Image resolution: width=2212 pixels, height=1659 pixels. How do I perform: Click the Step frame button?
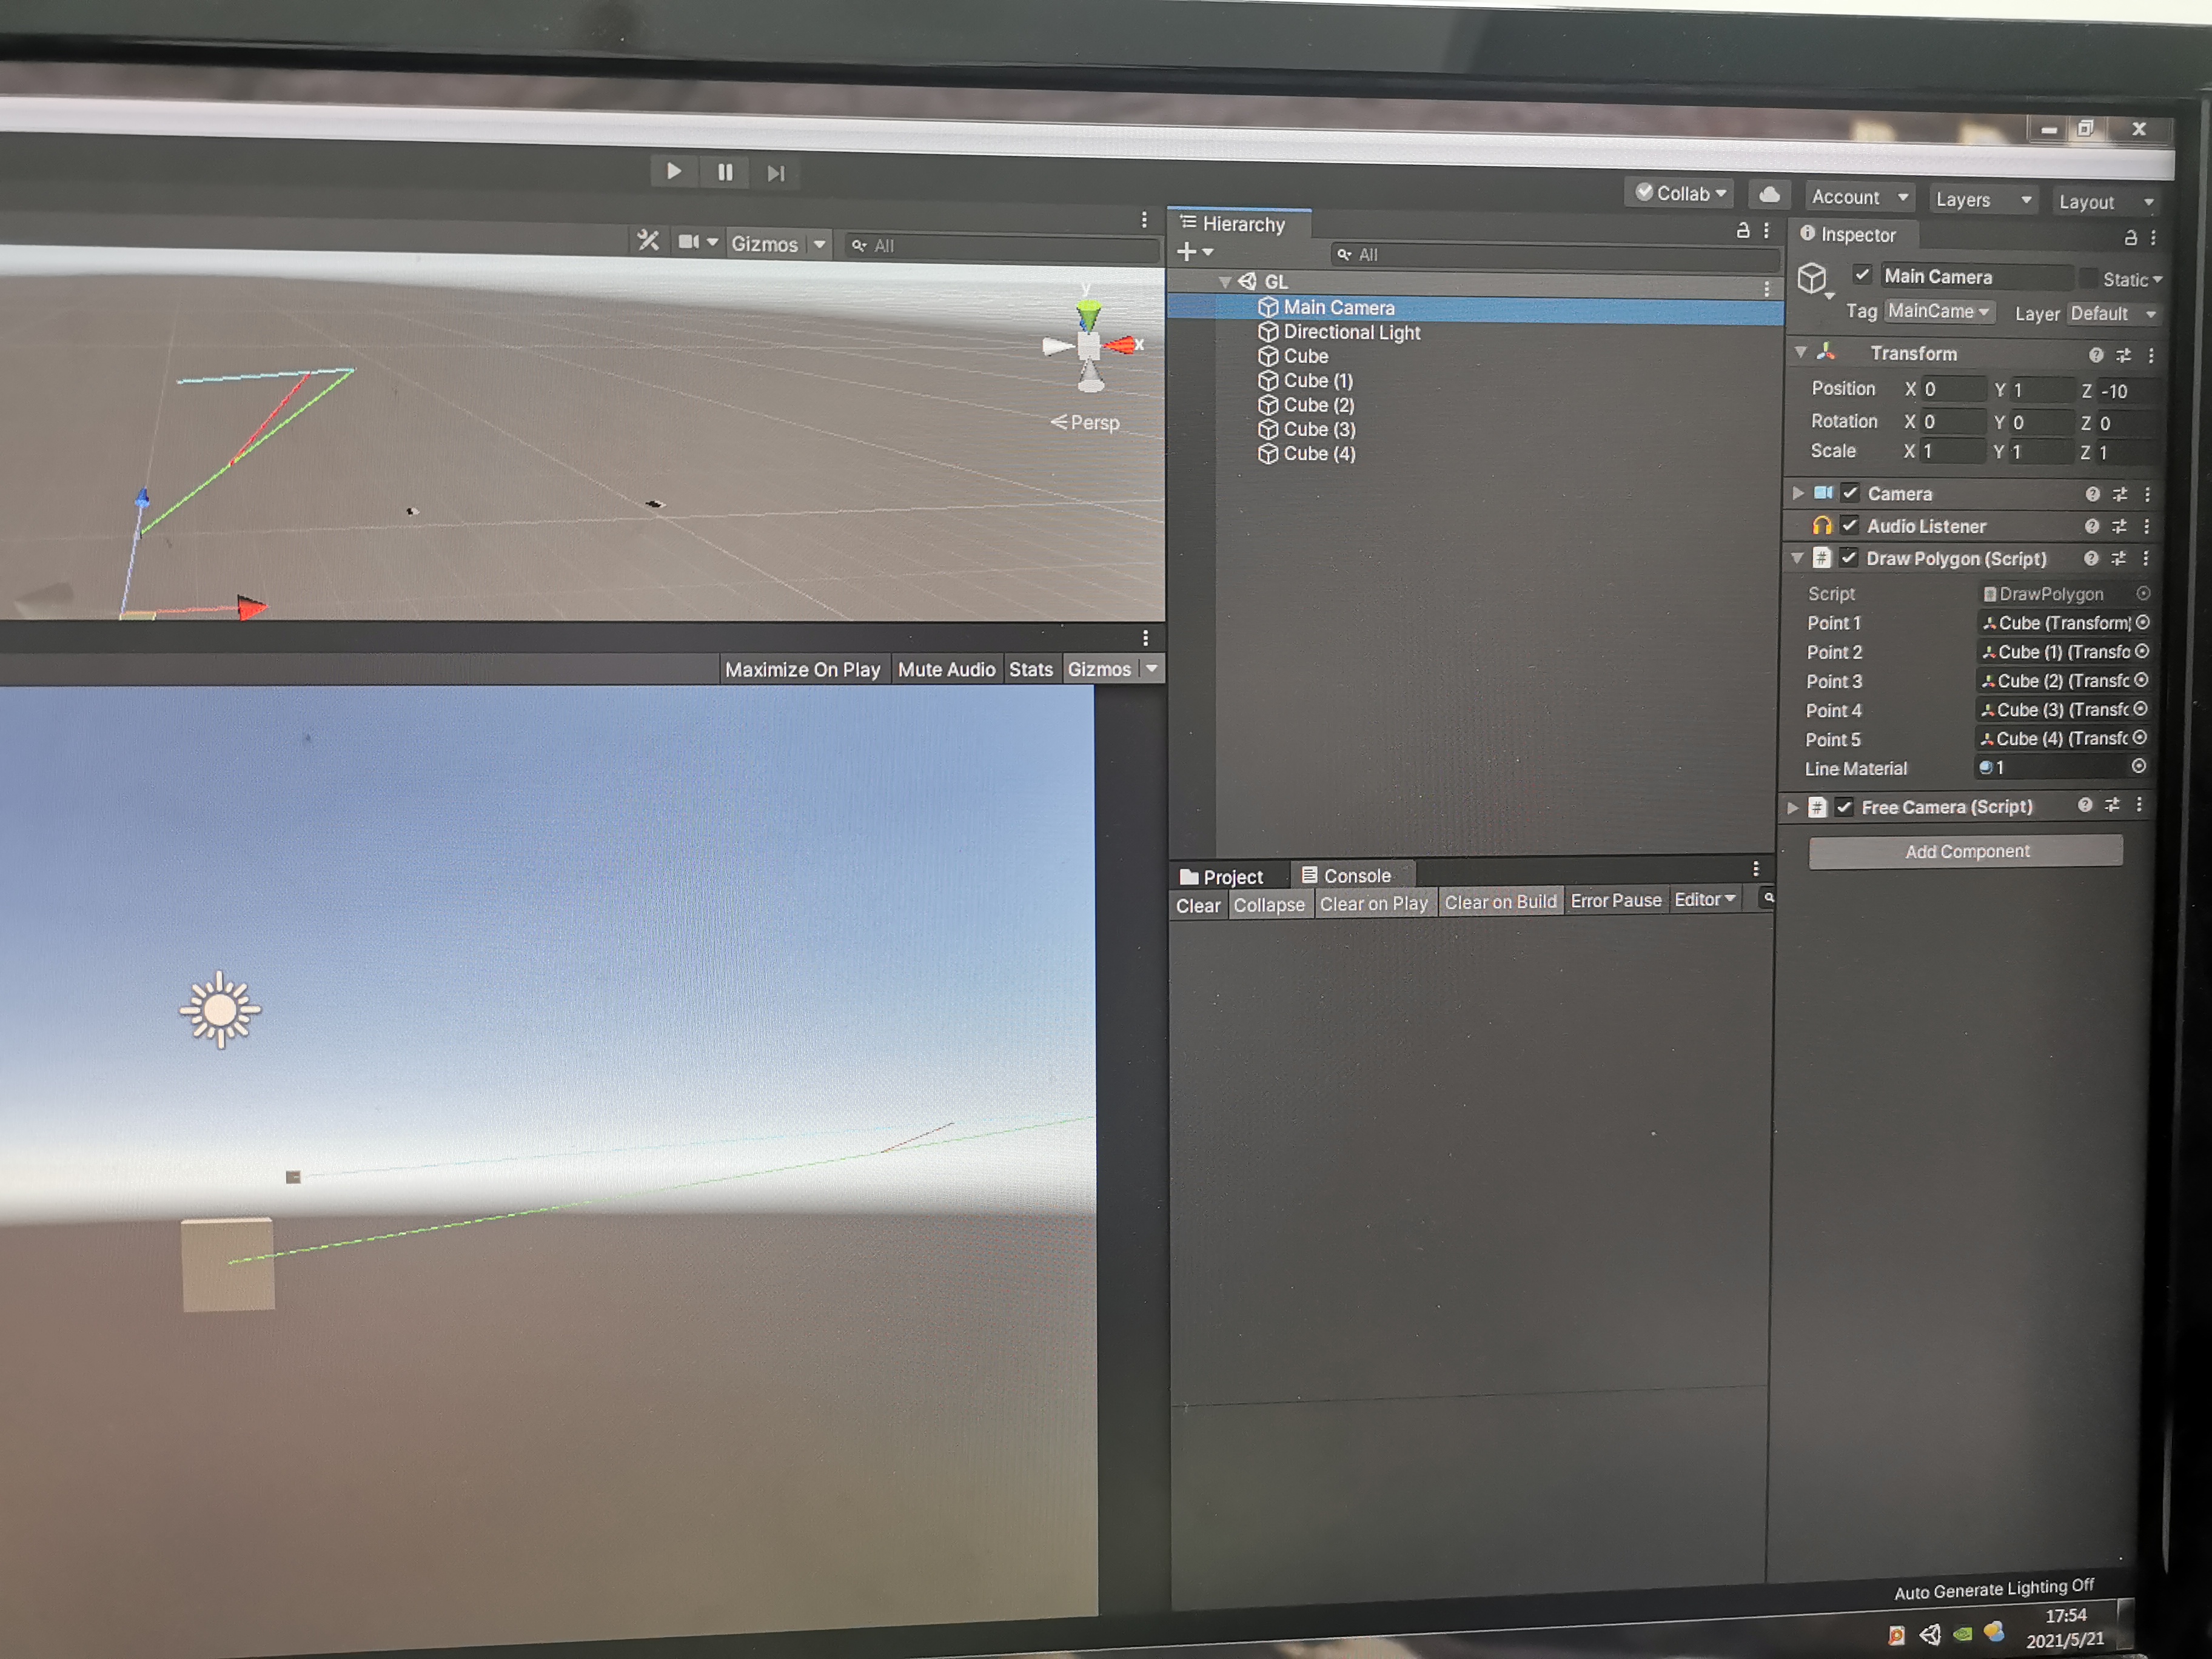pos(776,173)
